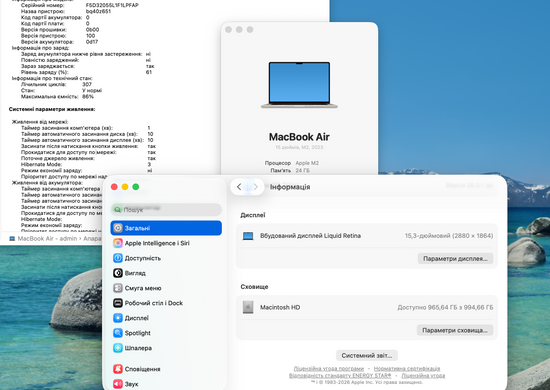This screenshot has height=390, width=550.
Task: Select the Системні параметри живлення heading
Action: coord(52,109)
